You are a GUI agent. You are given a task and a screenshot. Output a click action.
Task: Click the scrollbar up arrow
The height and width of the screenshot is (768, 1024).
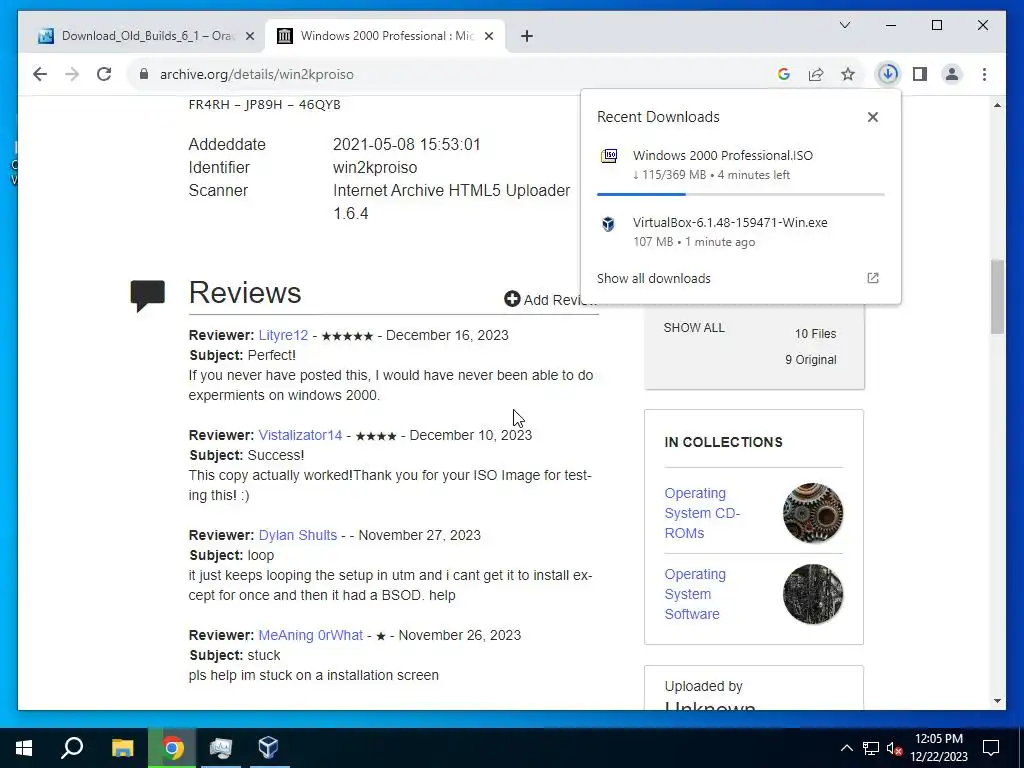pyautogui.click(x=997, y=105)
